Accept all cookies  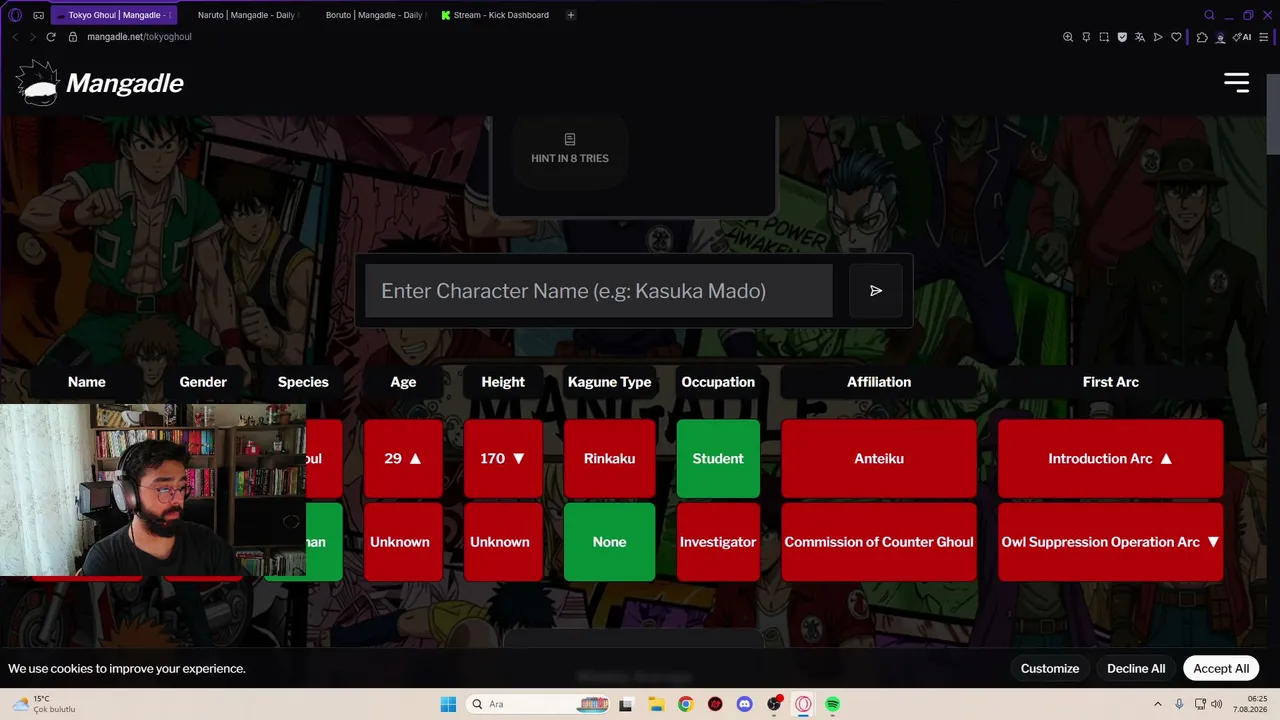click(1221, 669)
